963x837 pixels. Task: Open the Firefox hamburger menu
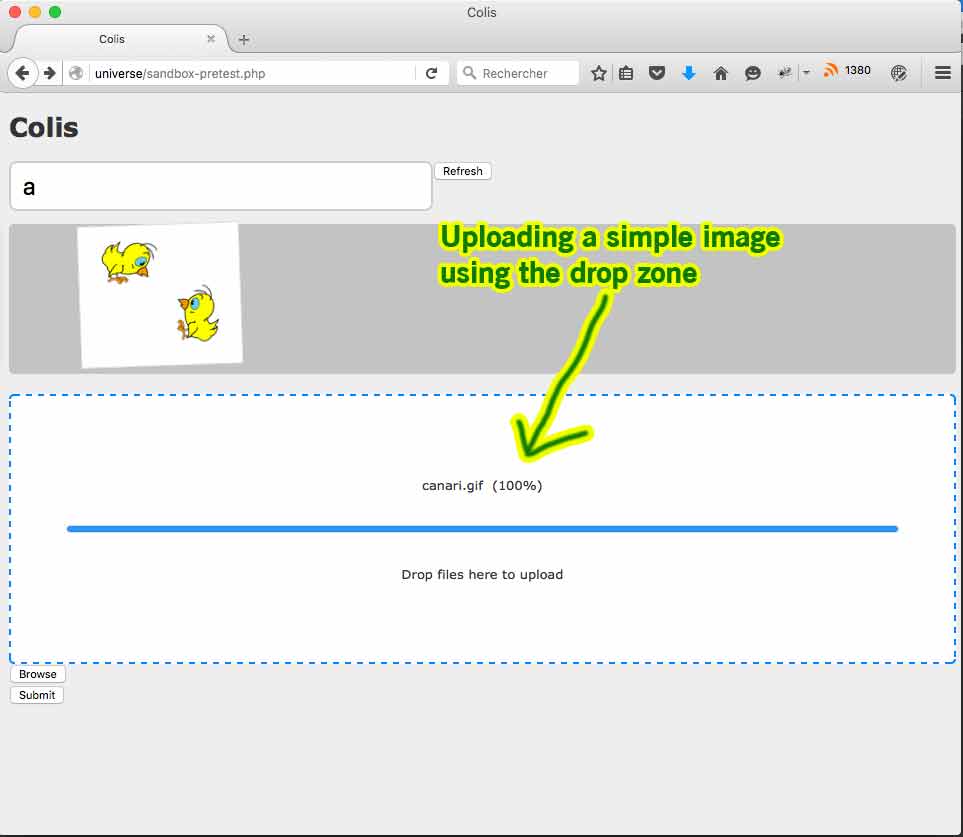tap(942, 73)
